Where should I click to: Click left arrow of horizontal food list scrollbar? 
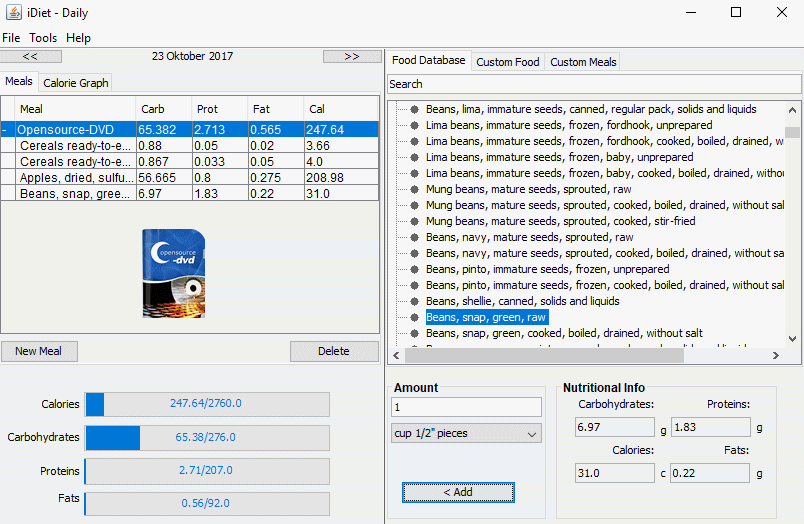coord(395,355)
